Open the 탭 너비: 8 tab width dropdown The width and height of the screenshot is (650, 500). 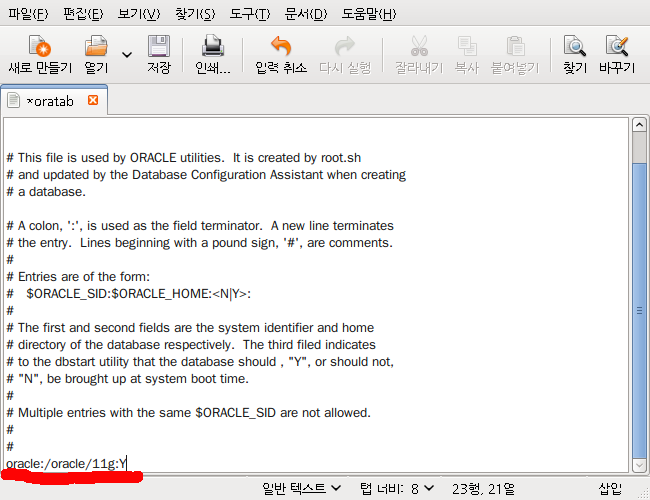click(x=397, y=489)
